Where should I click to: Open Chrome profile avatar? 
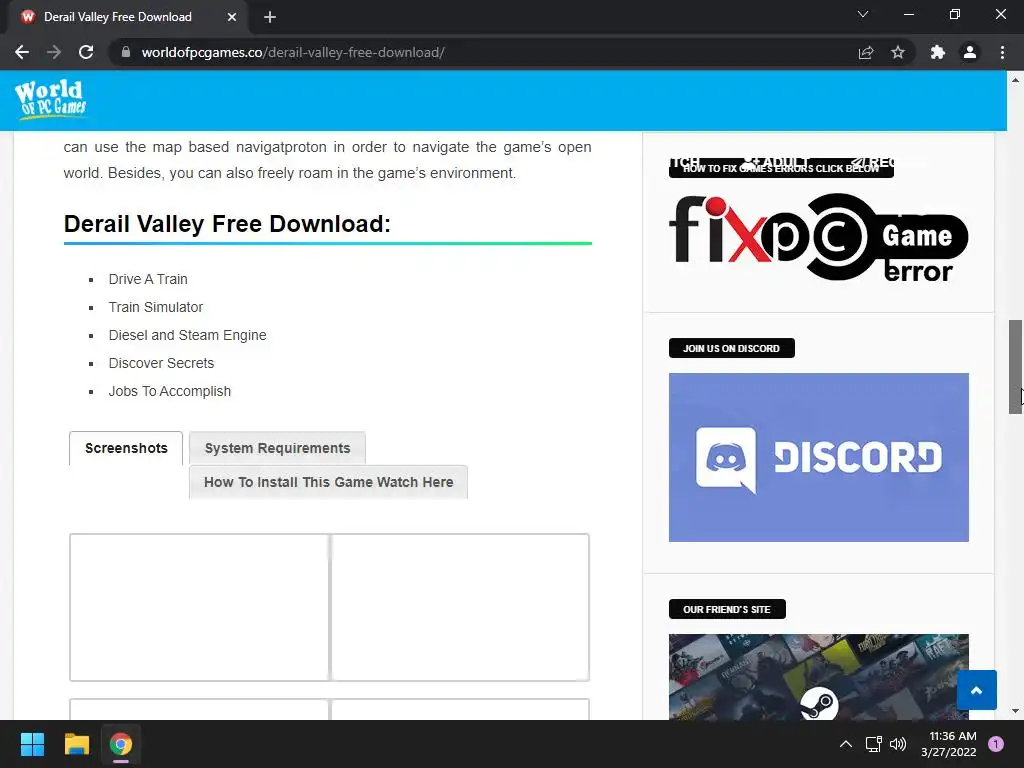click(x=970, y=52)
